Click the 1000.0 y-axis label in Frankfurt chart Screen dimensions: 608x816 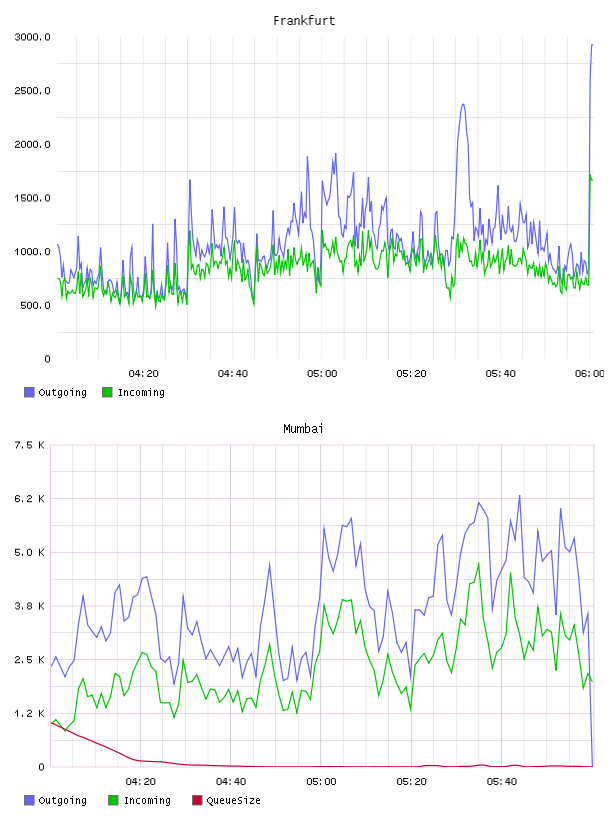pos(32,252)
